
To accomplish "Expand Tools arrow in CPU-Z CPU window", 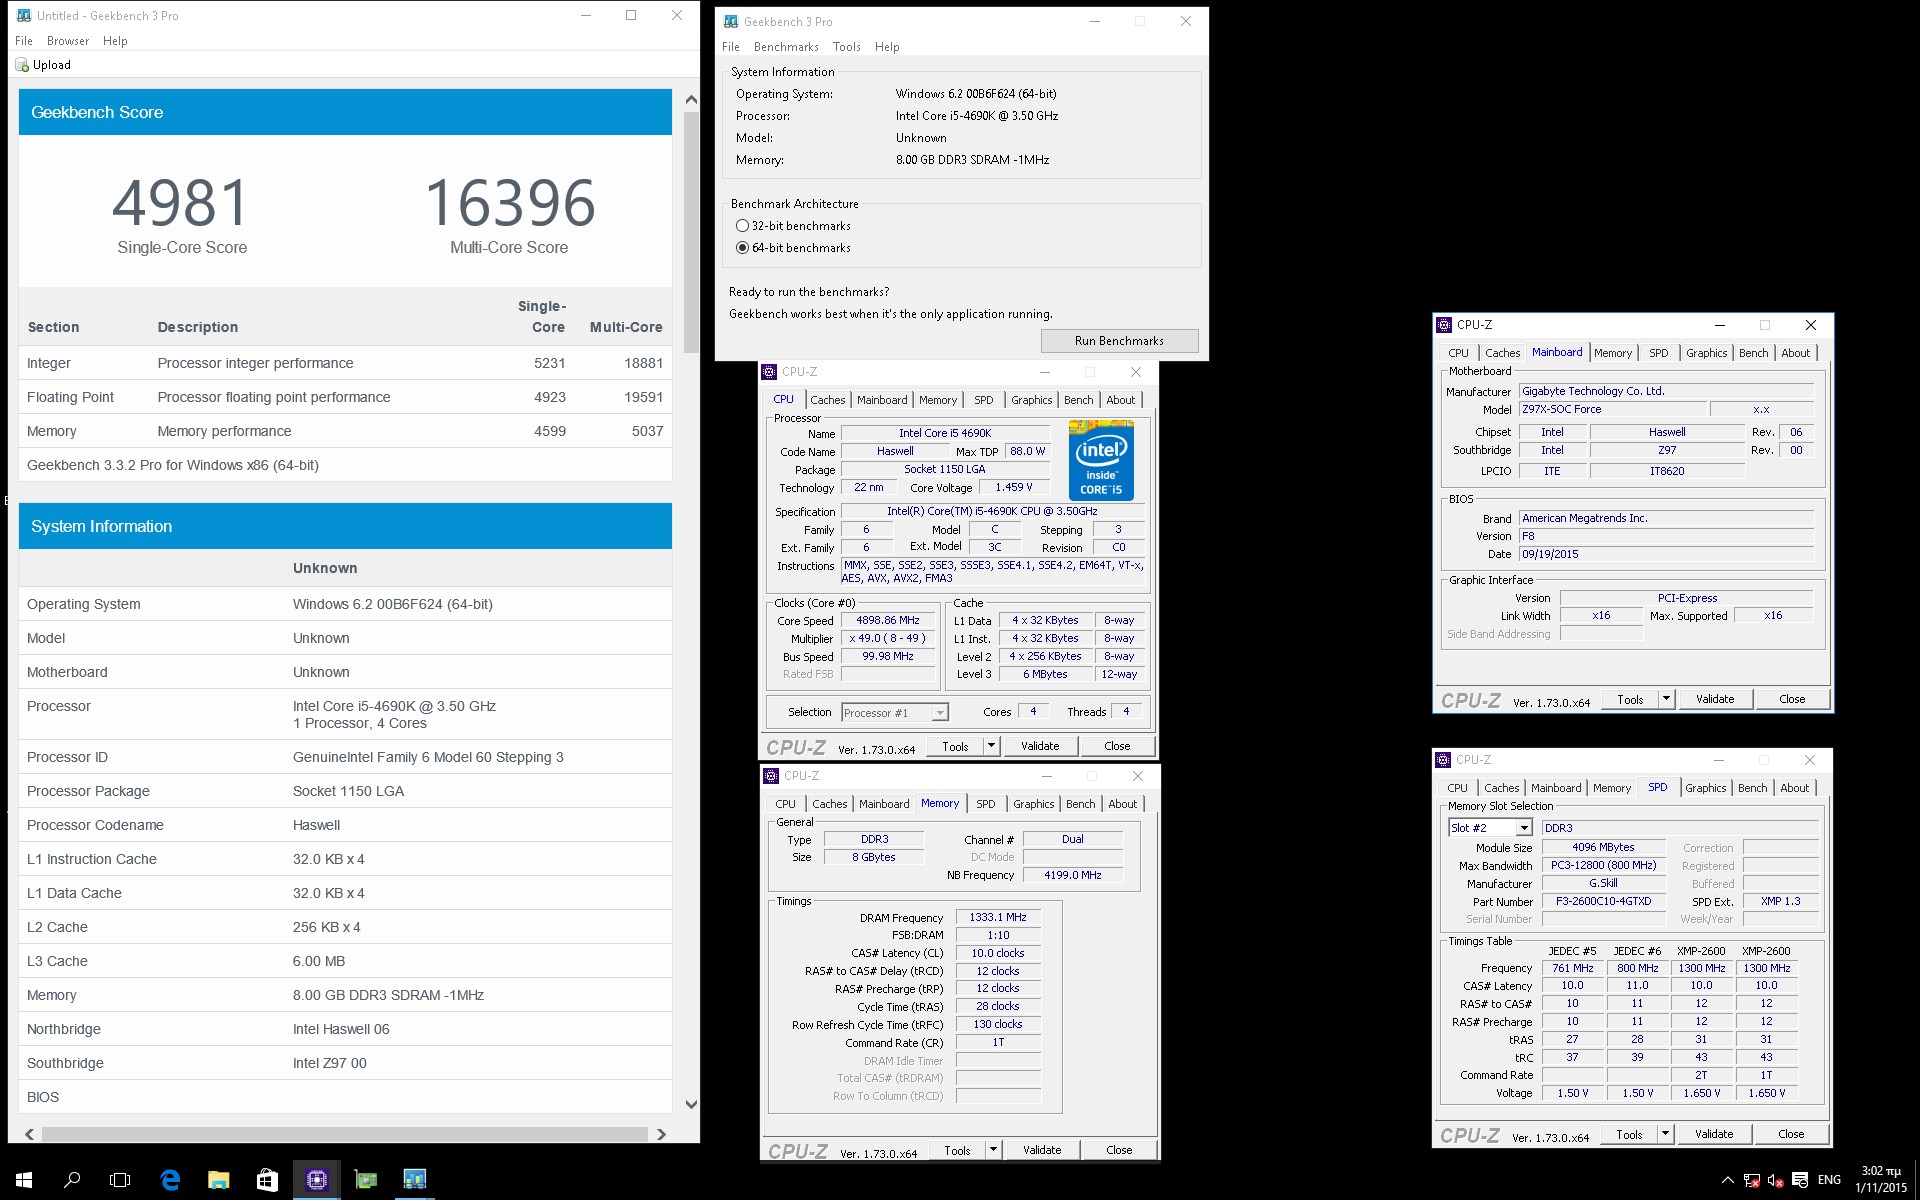I will coord(991,746).
